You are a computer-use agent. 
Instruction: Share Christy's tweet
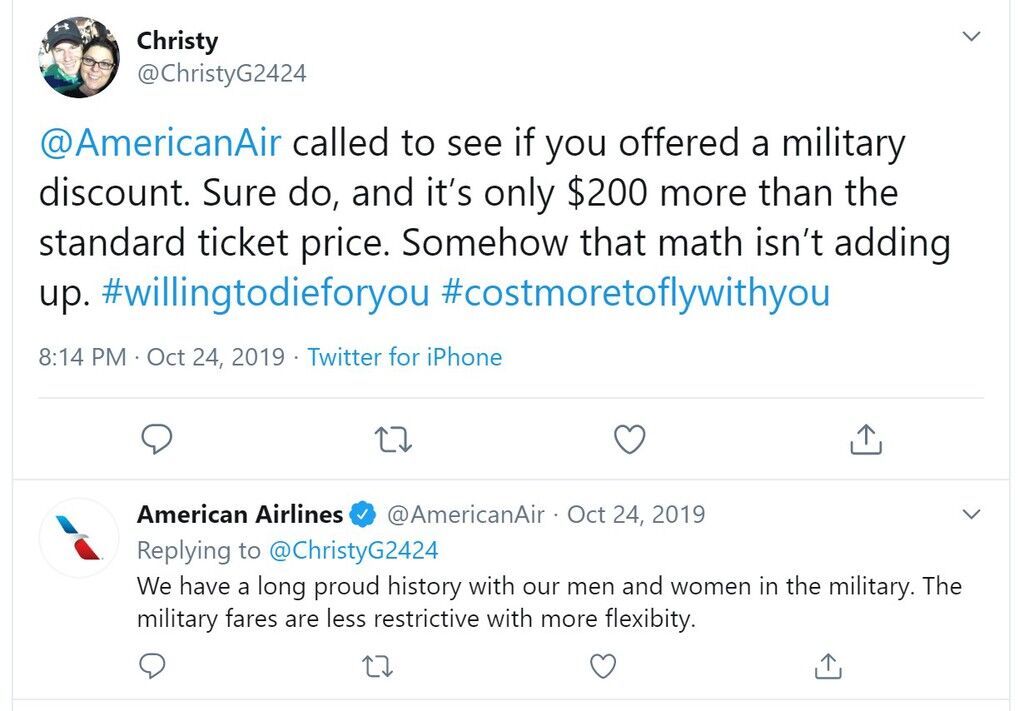pos(866,439)
